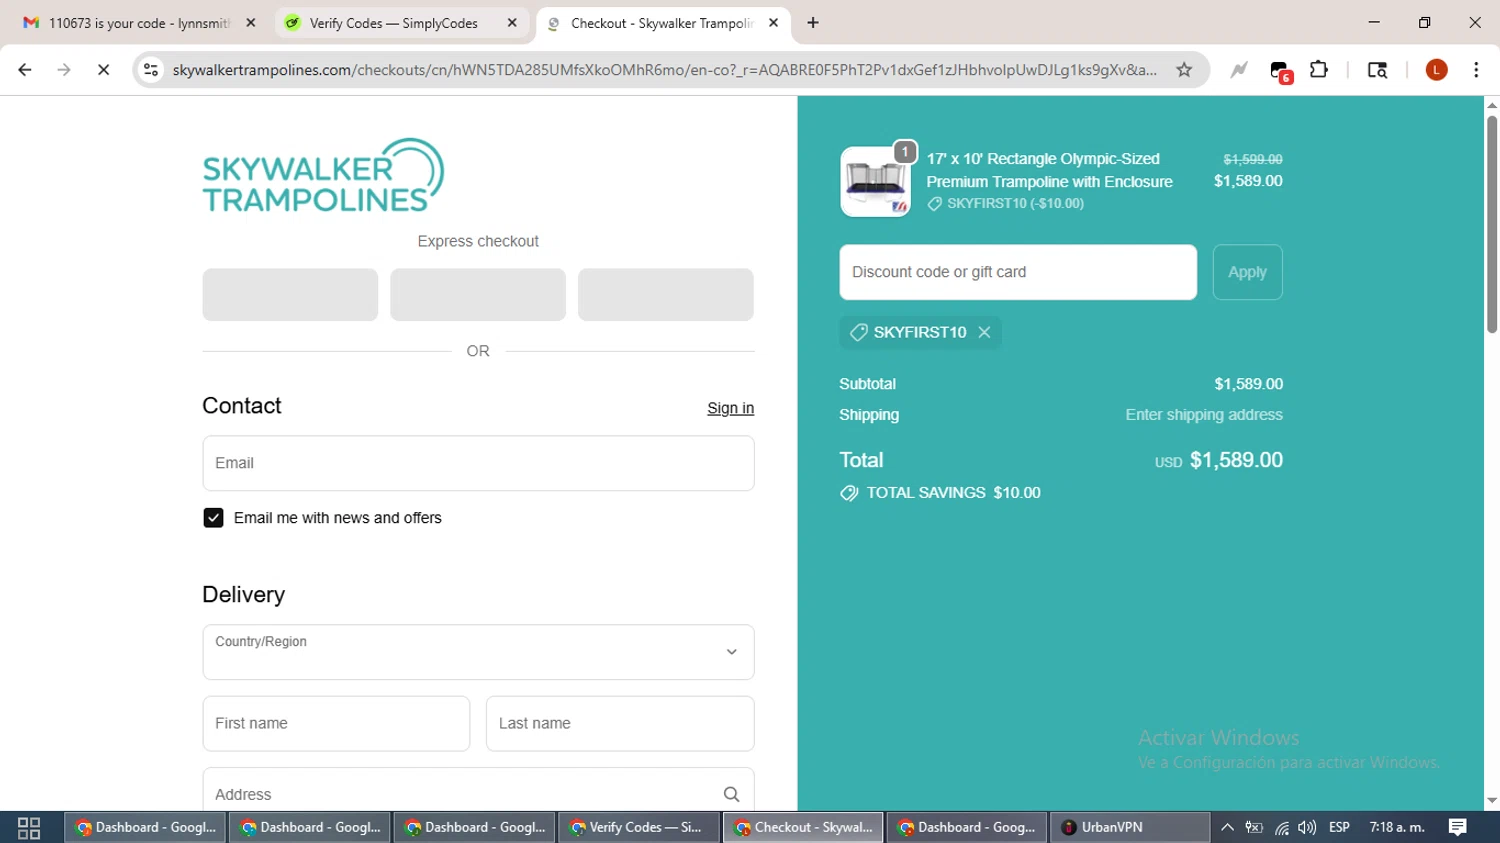The width and height of the screenshot is (1500, 843).
Task: Switch to the Gmail '110673 is your code' tab
Action: coord(139,23)
